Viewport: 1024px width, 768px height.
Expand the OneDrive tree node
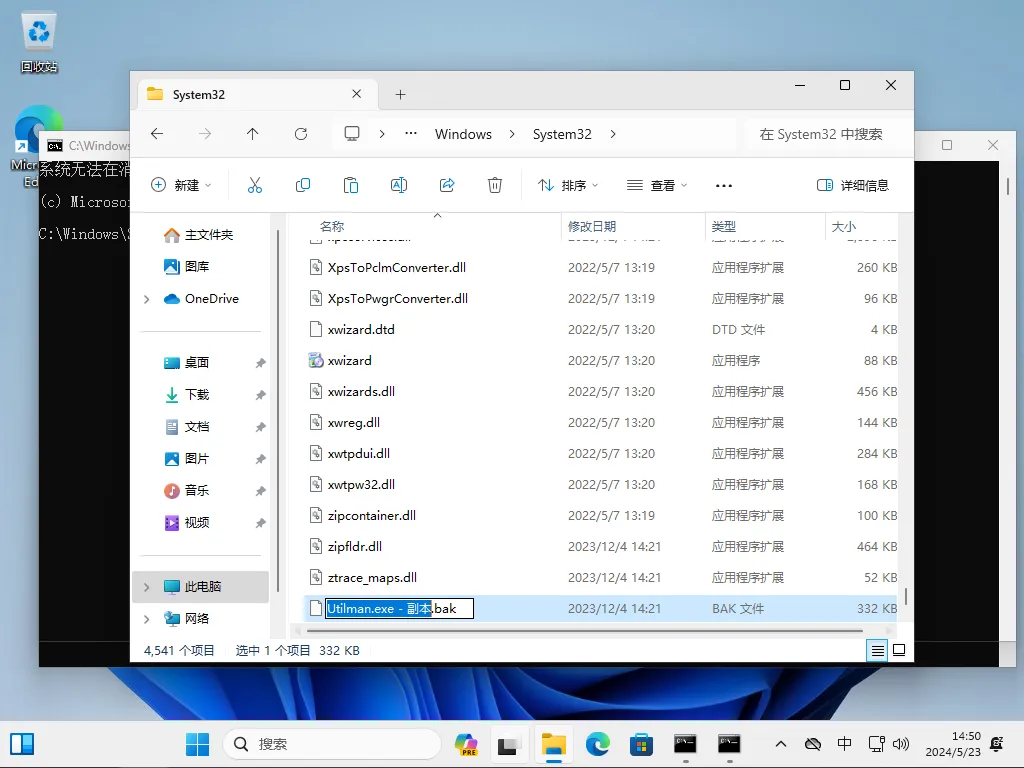147,299
